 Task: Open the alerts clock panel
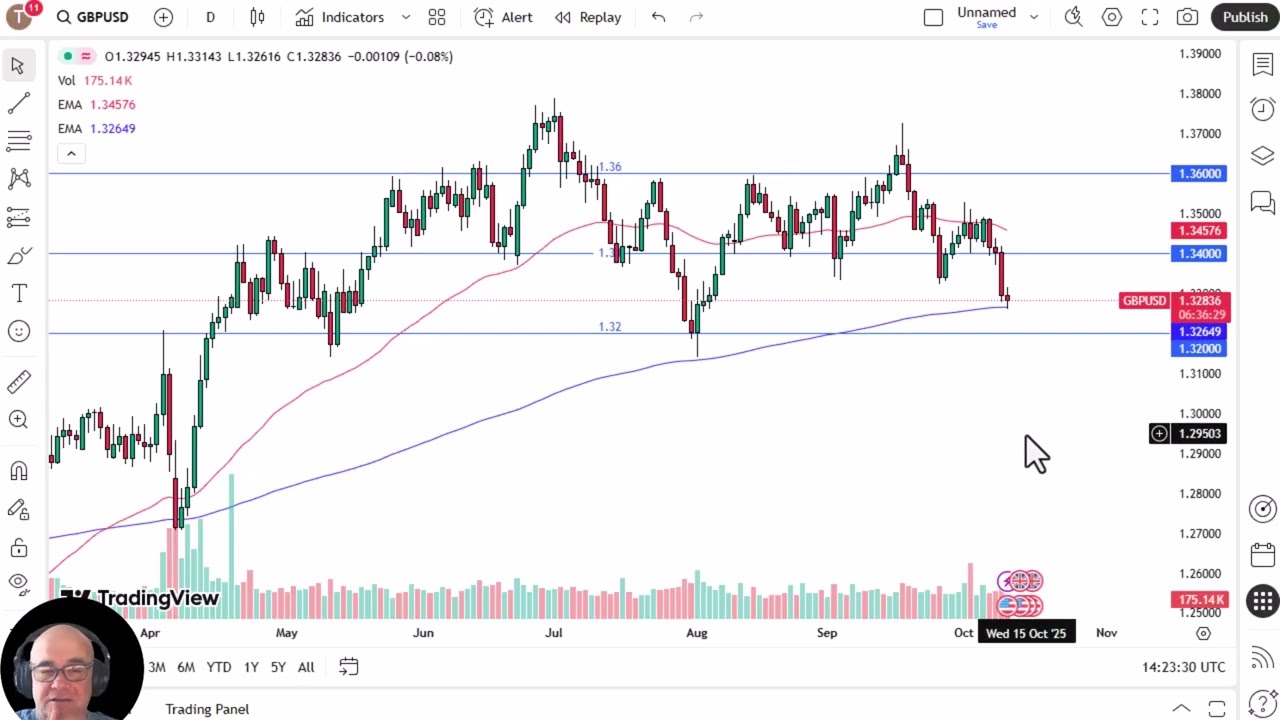click(1262, 108)
